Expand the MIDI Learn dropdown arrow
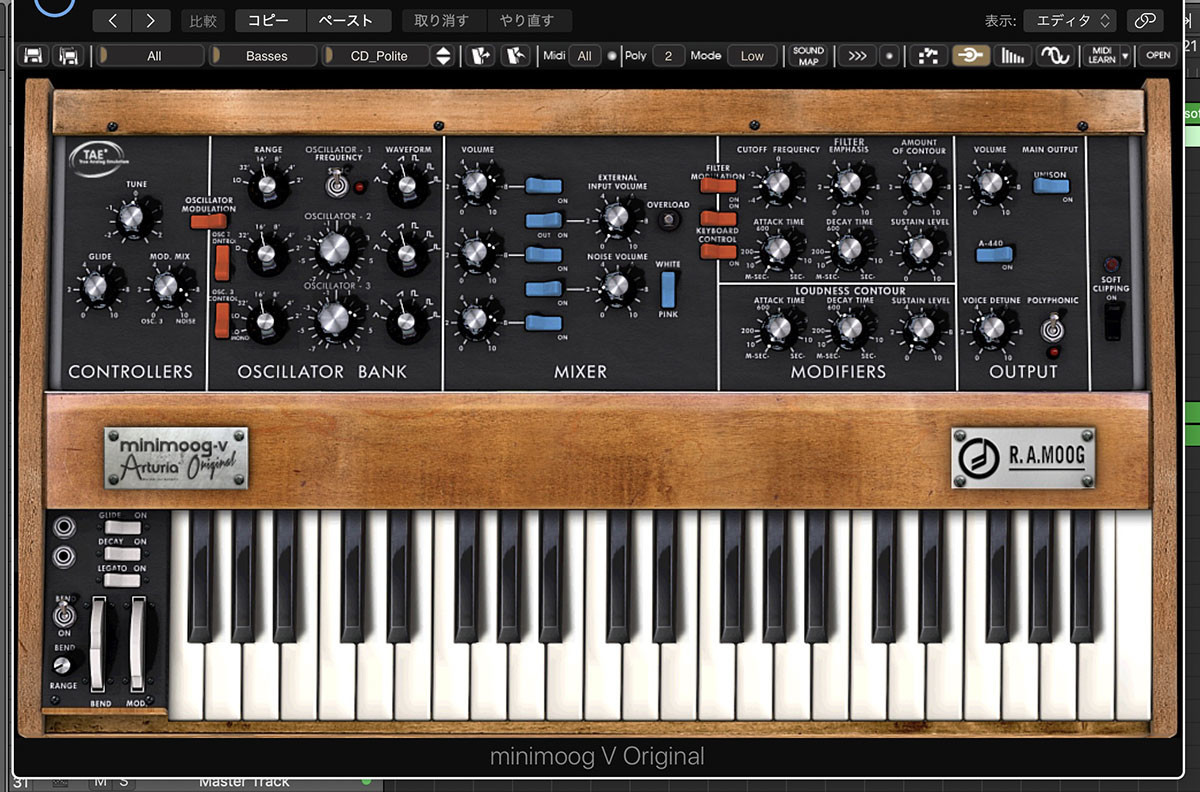This screenshot has width=1200, height=792. pos(1125,56)
